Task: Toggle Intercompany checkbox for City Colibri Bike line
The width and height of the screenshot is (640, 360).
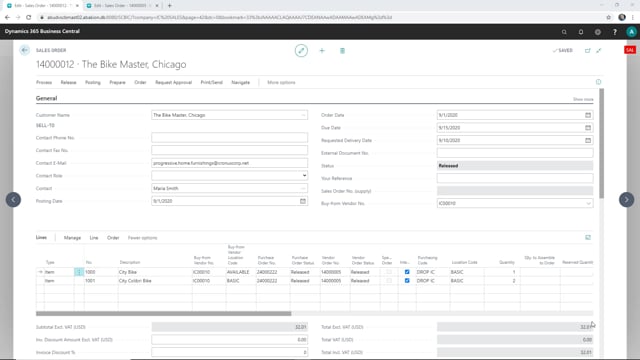Action: (407, 281)
